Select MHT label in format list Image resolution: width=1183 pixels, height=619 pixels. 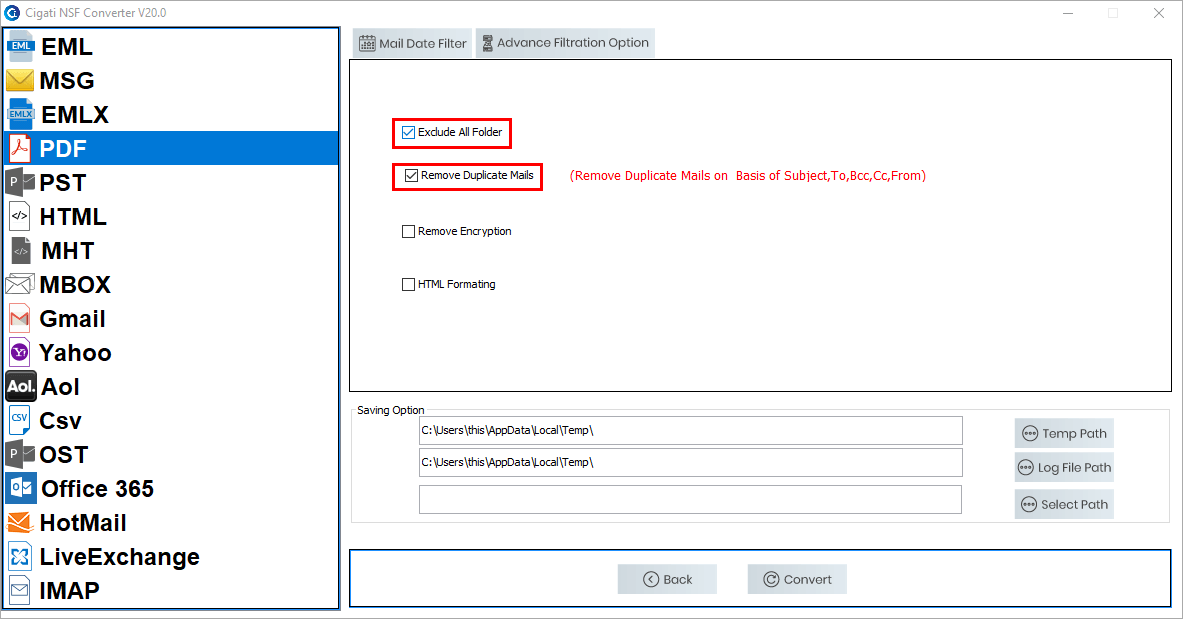68,251
